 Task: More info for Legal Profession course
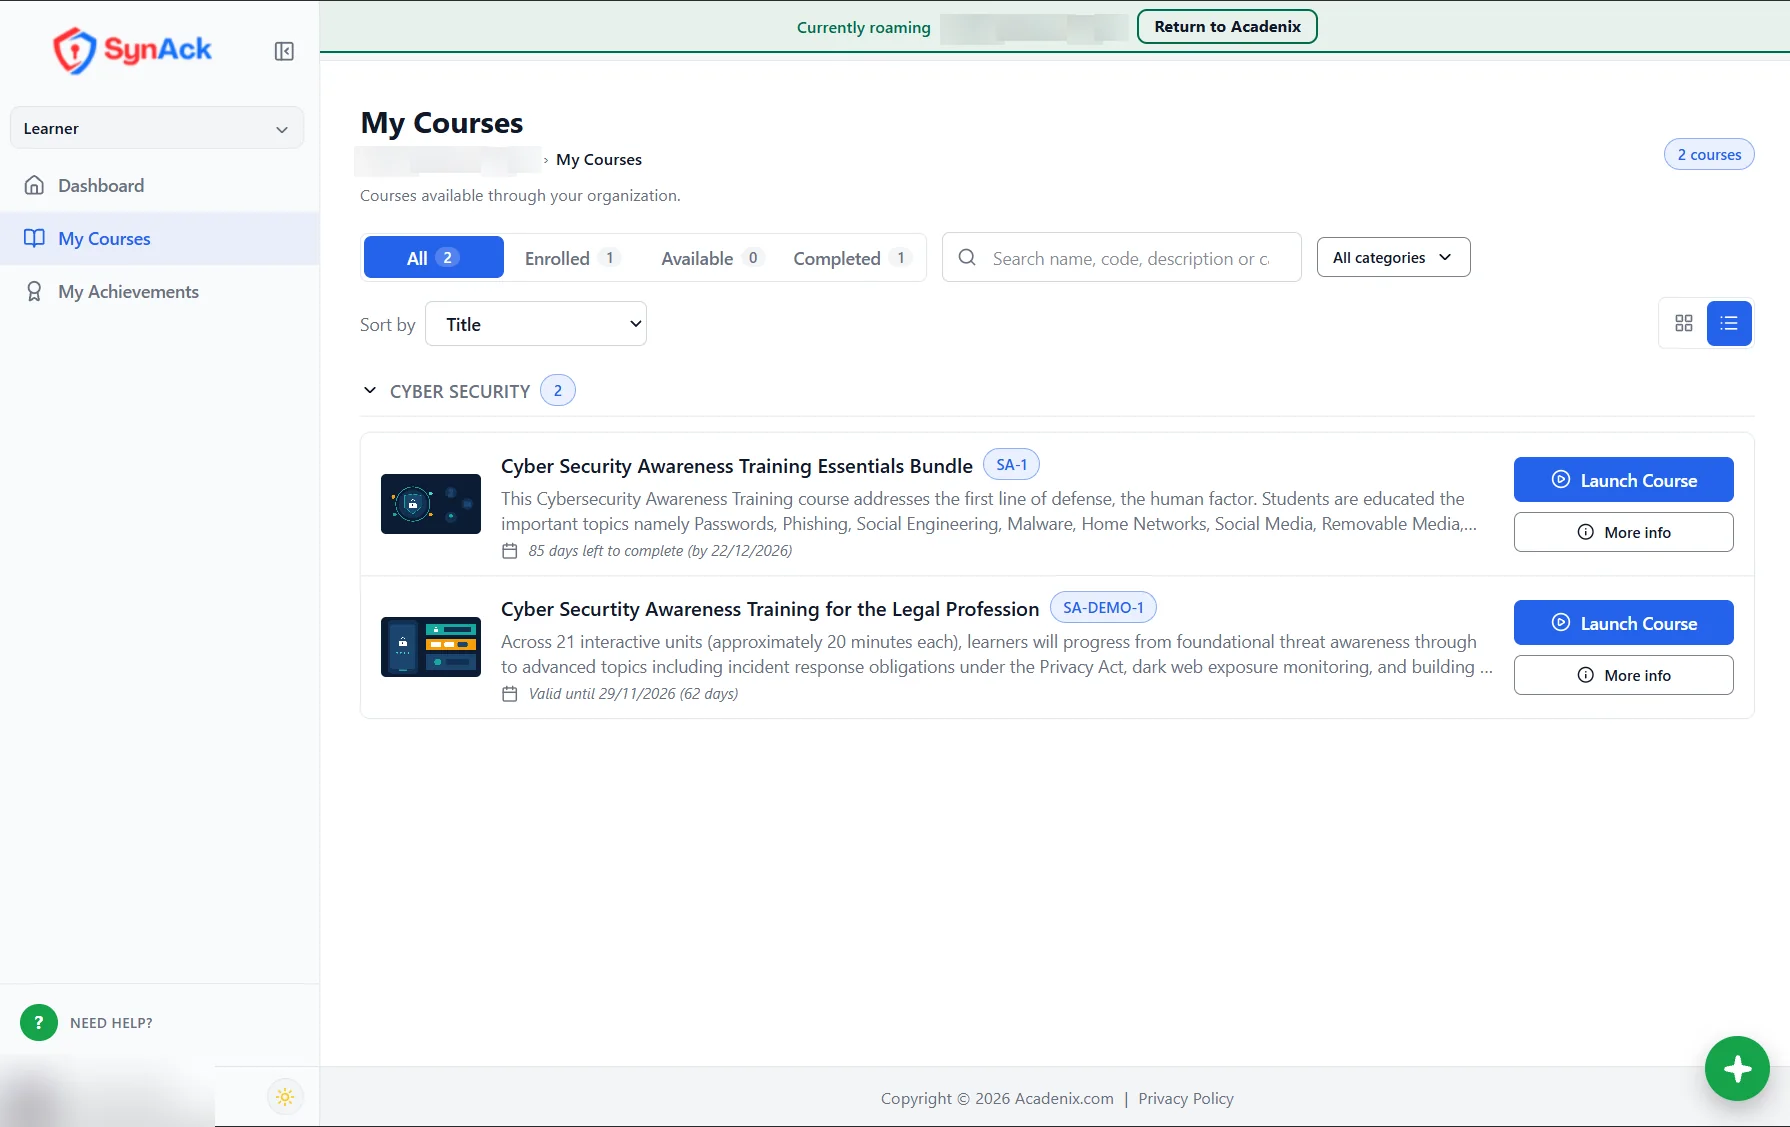pos(1623,675)
